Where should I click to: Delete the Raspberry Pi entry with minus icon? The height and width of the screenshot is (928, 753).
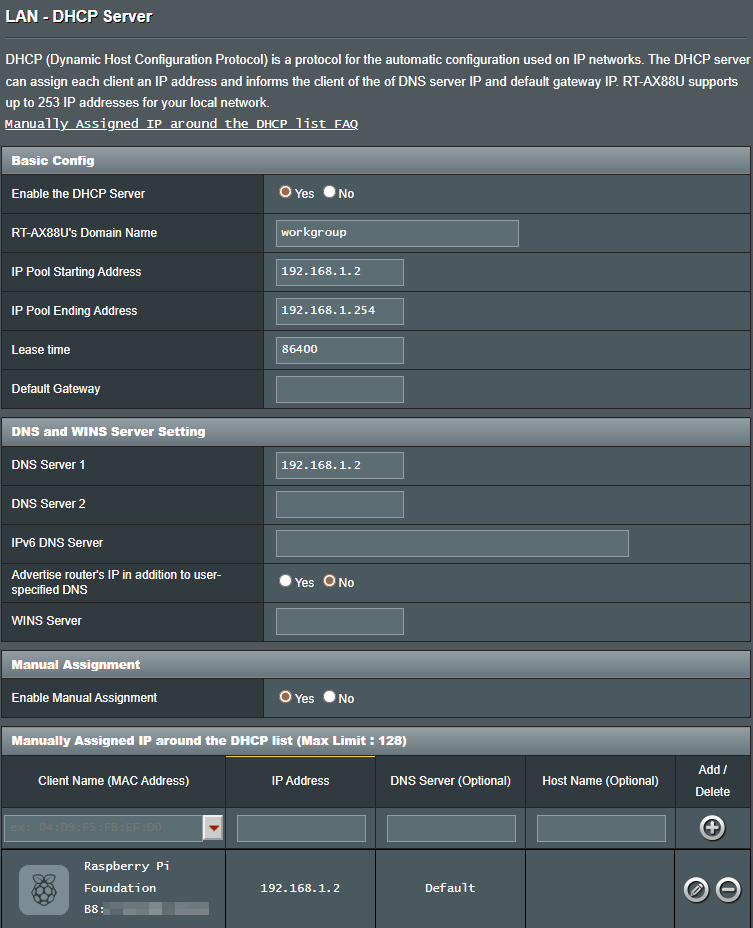click(727, 888)
